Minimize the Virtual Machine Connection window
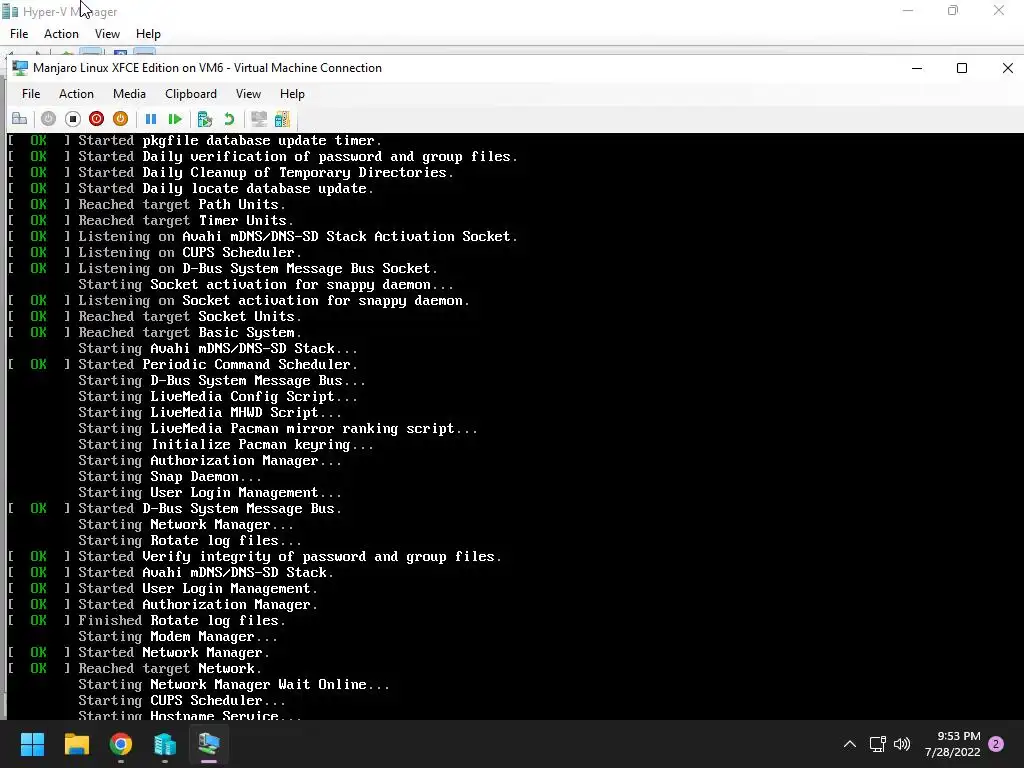Screen dimensions: 1024x768 917,68
